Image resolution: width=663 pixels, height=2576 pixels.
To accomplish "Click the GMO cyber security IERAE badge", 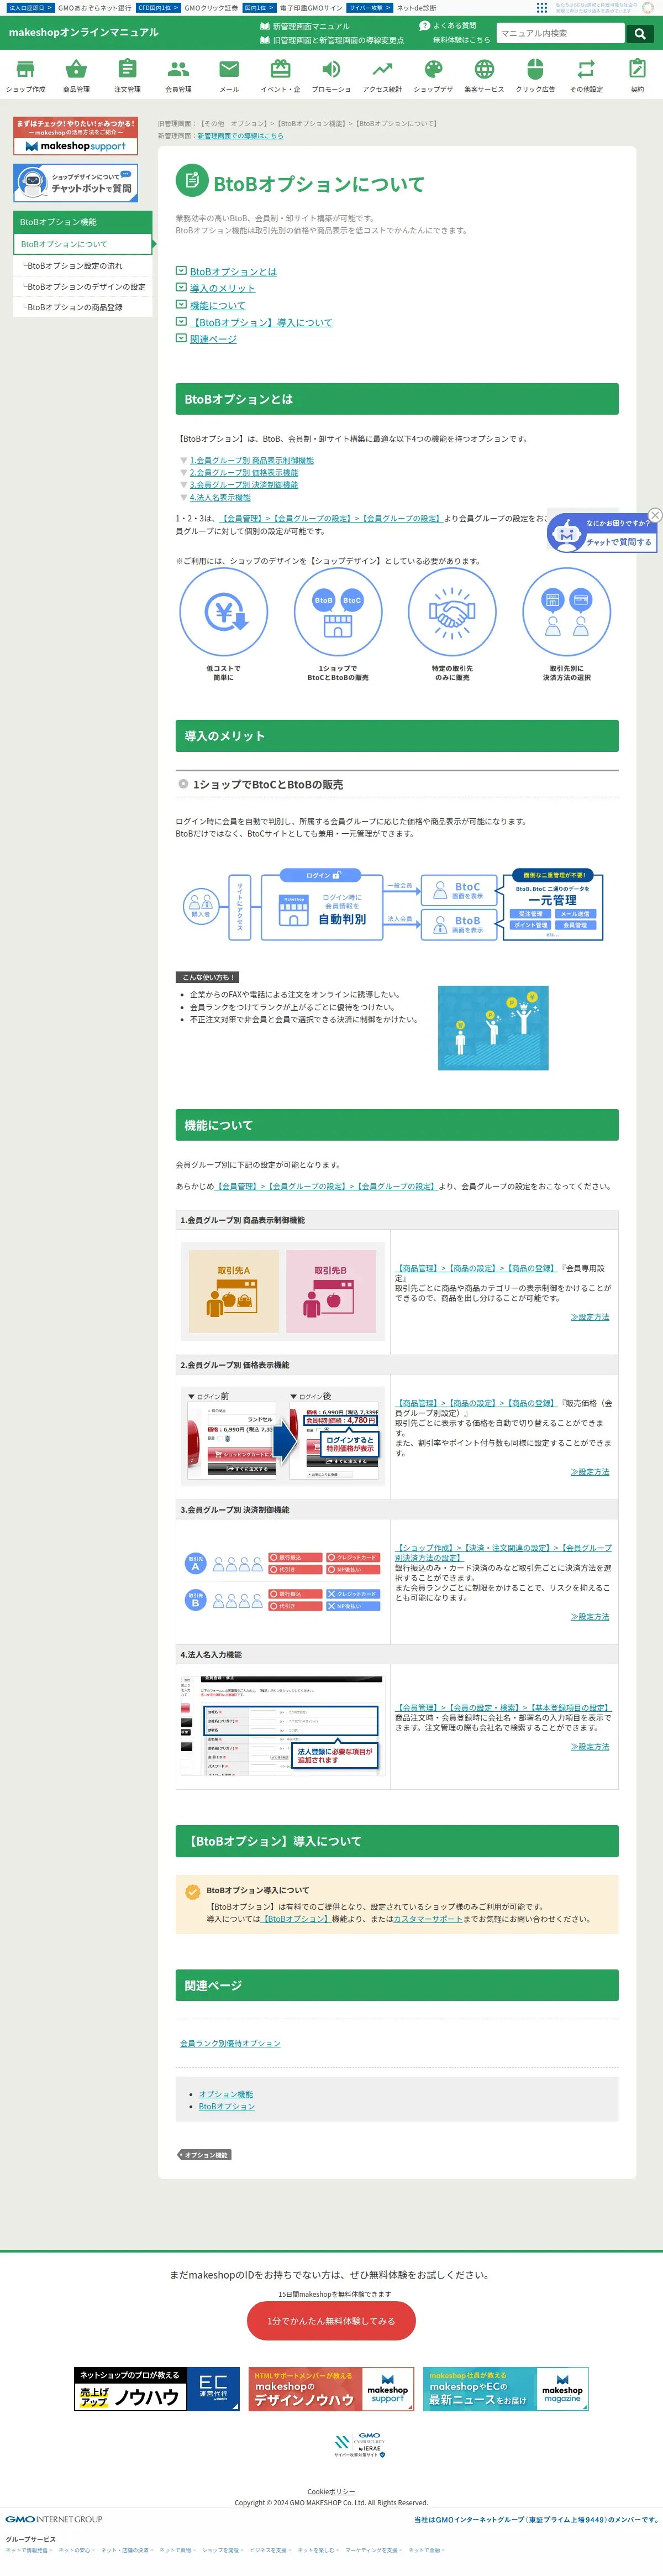I will tap(360, 2446).
